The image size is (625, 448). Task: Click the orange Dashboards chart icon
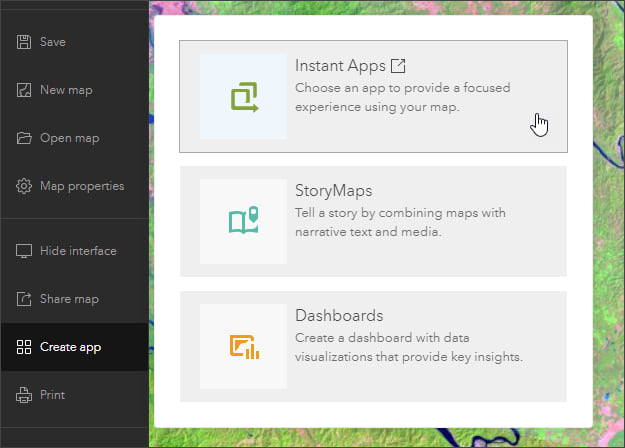click(x=244, y=347)
